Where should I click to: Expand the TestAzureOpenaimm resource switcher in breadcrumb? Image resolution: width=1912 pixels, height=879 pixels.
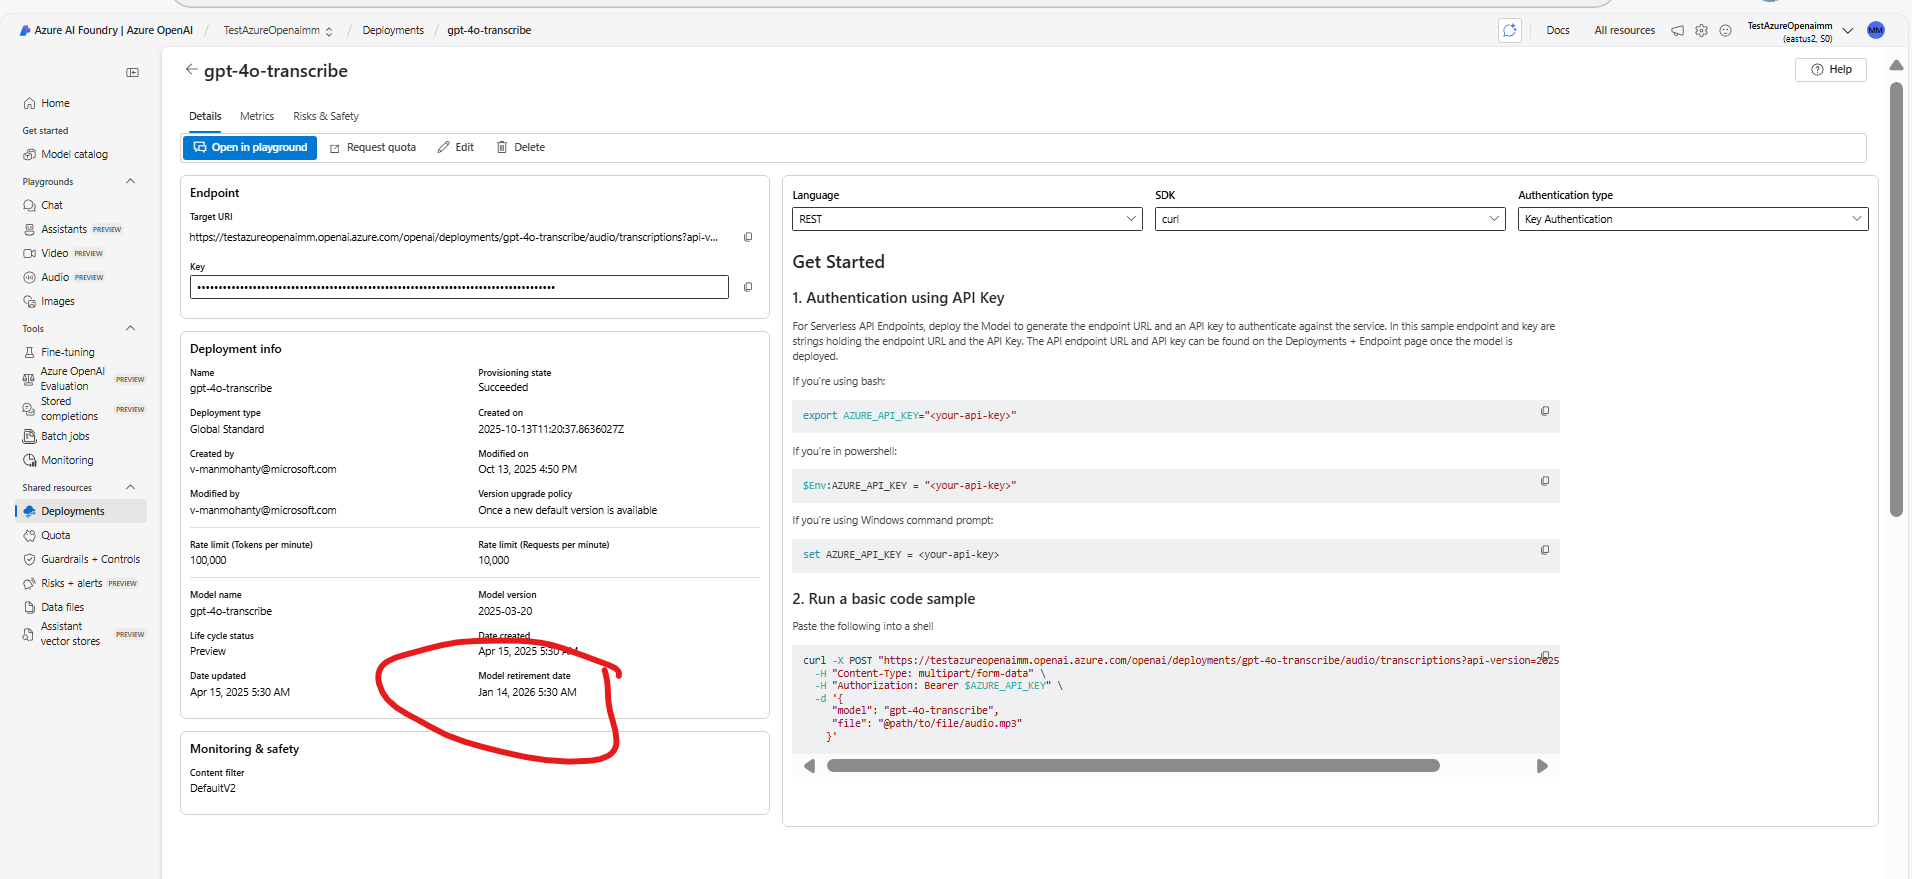coord(329,31)
